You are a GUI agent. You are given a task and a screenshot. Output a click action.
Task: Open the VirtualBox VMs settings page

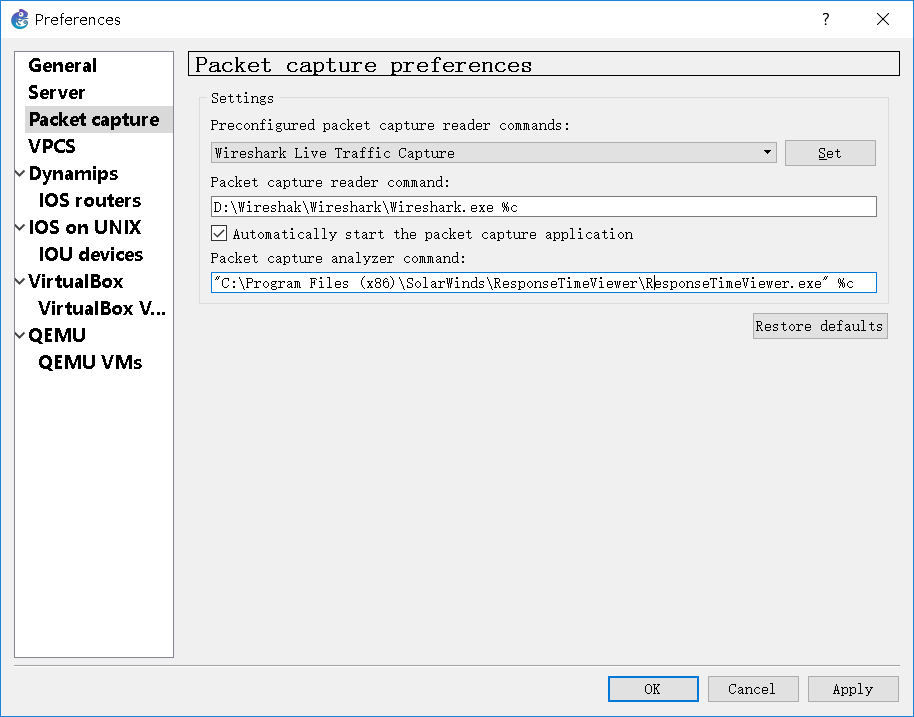[102, 308]
